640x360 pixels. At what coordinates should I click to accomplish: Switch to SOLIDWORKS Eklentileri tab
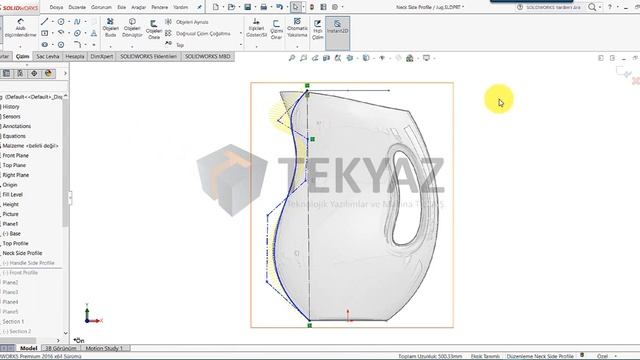pyautogui.click(x=149, y=56)
